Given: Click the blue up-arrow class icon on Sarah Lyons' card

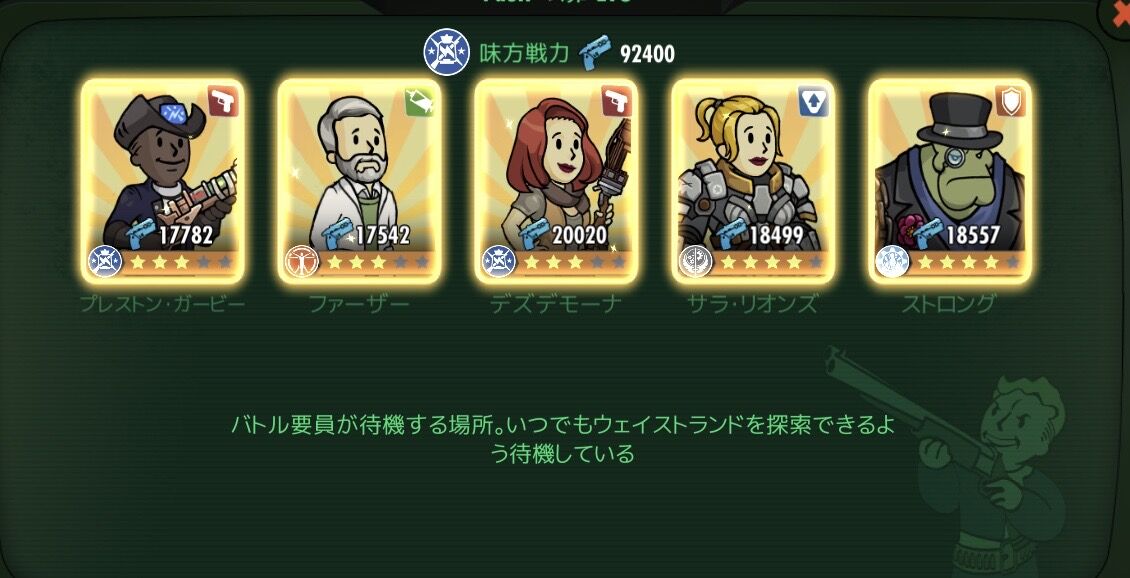Looking at the screenshot, I should click(813, 102).
